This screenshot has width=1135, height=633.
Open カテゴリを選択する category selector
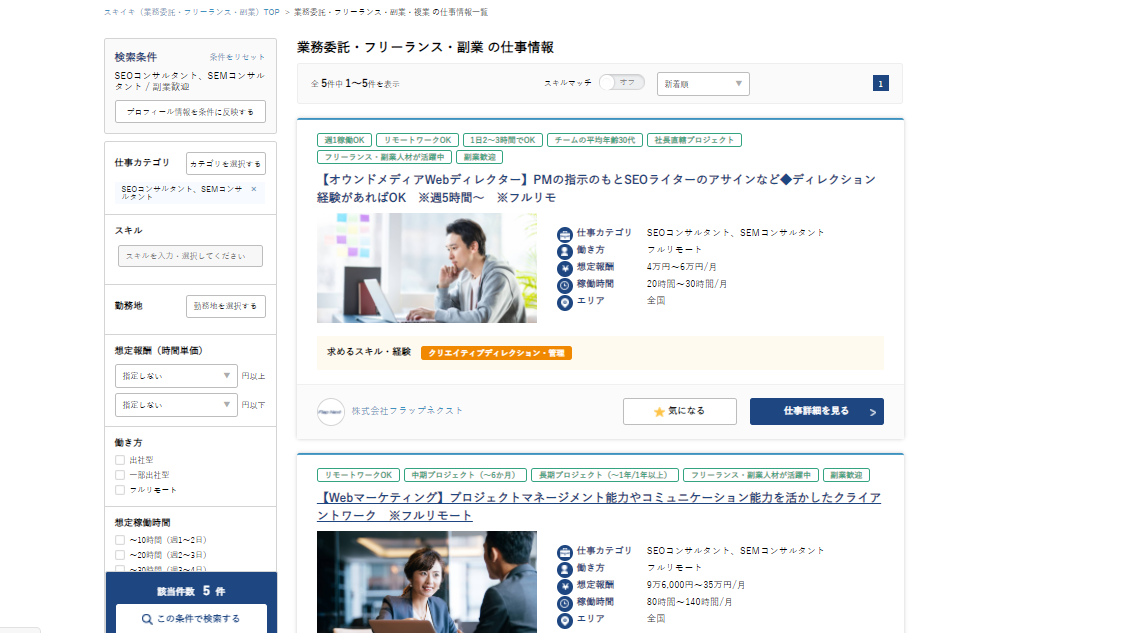point(226,164)
